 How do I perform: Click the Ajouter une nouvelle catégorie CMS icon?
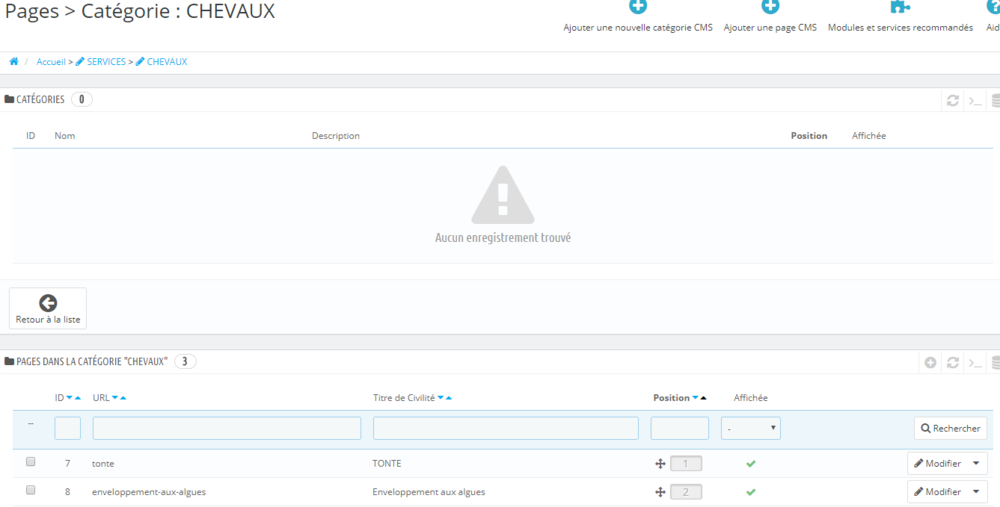pyautogui.click(x=638, y=7)
